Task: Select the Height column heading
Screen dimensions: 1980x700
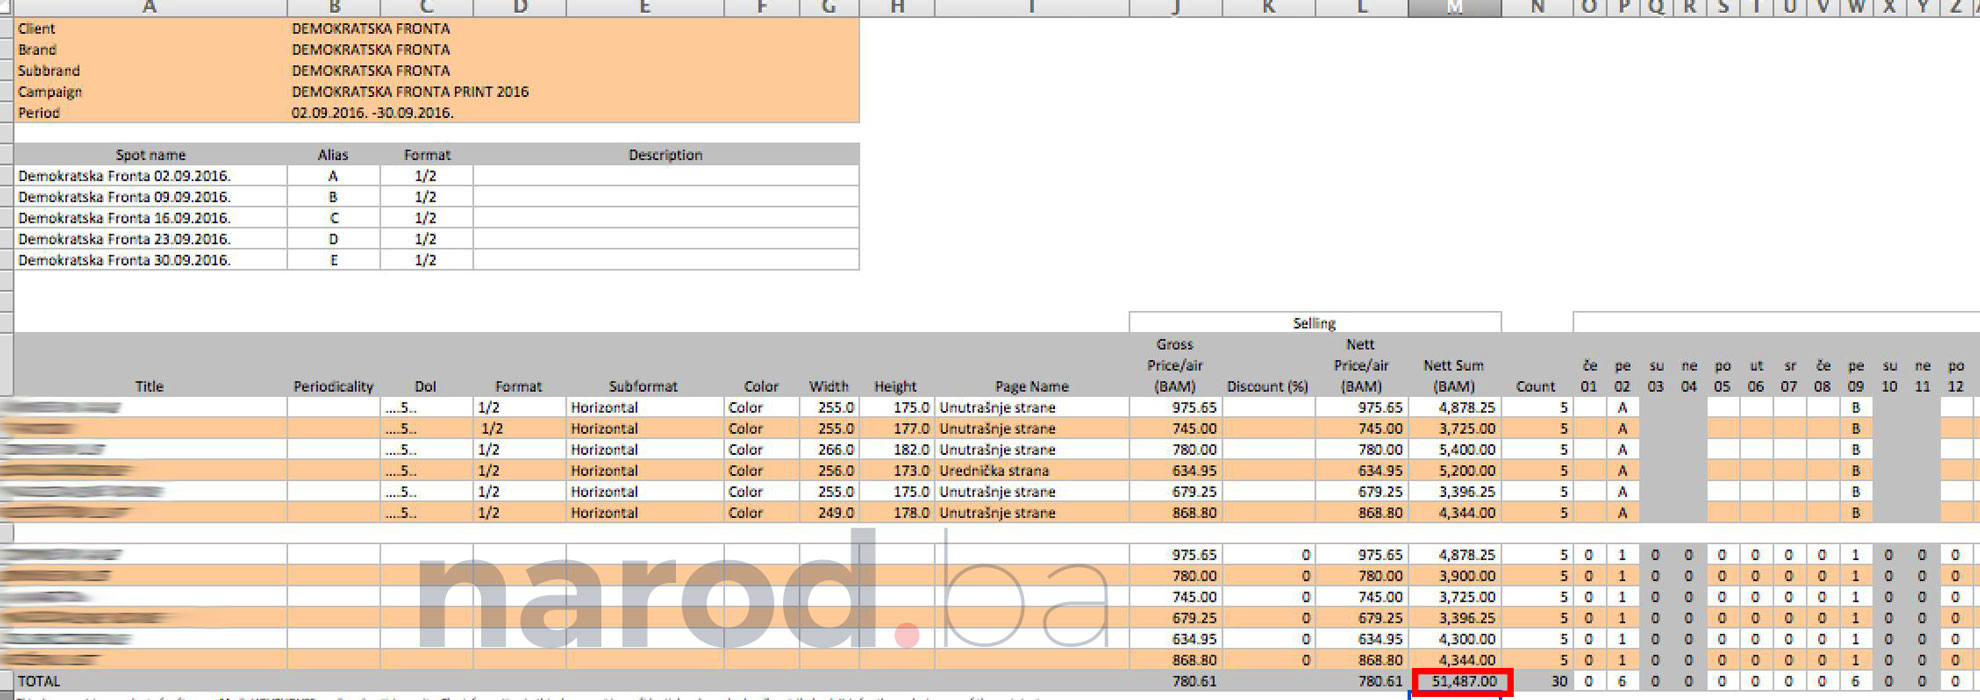Action: (895, 386)
